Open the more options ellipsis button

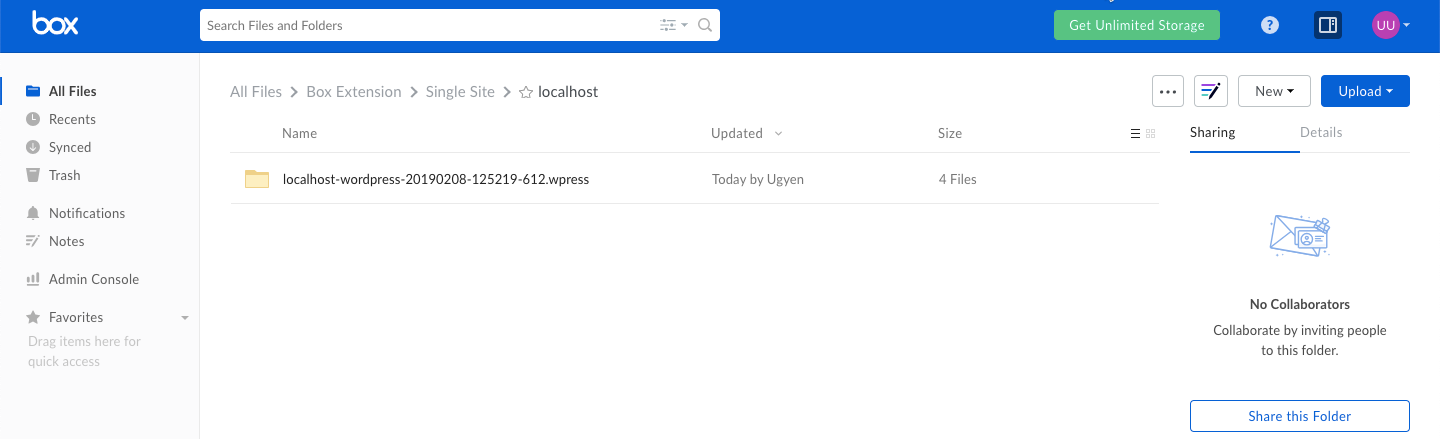point(1168,91)
